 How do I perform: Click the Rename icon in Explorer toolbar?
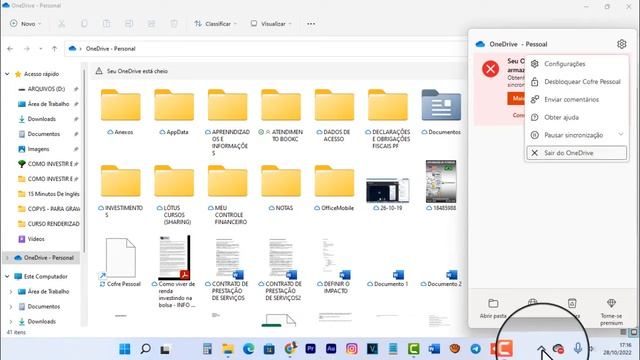coord(129,24)
